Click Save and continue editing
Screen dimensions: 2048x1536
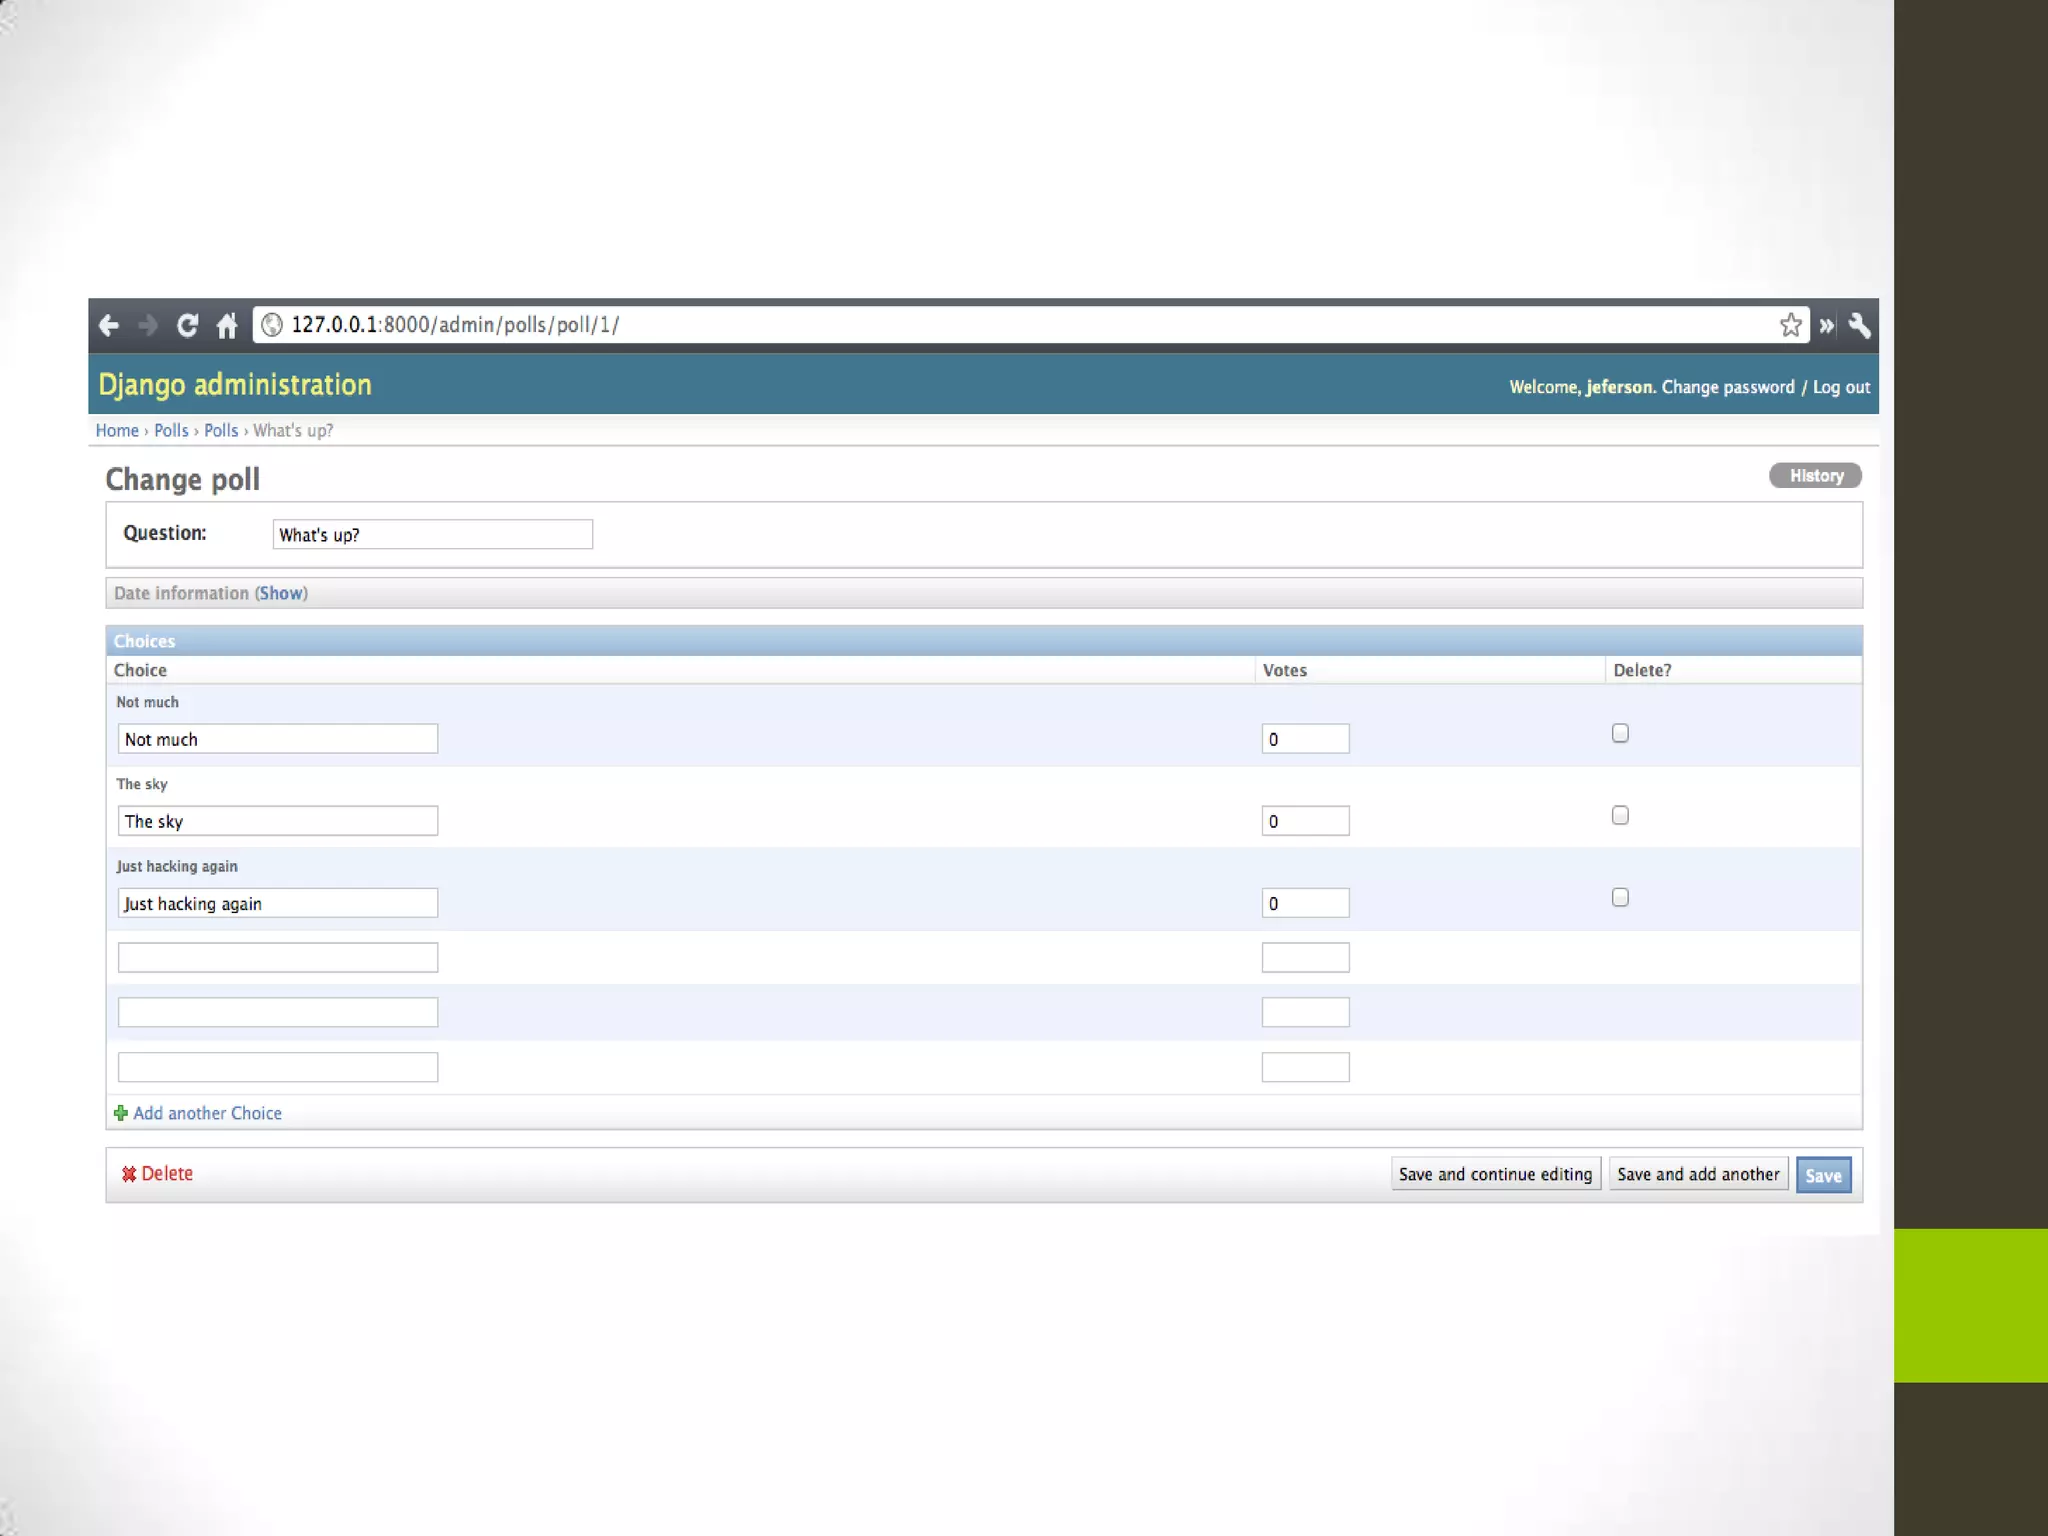[x=1495, y=1174]
